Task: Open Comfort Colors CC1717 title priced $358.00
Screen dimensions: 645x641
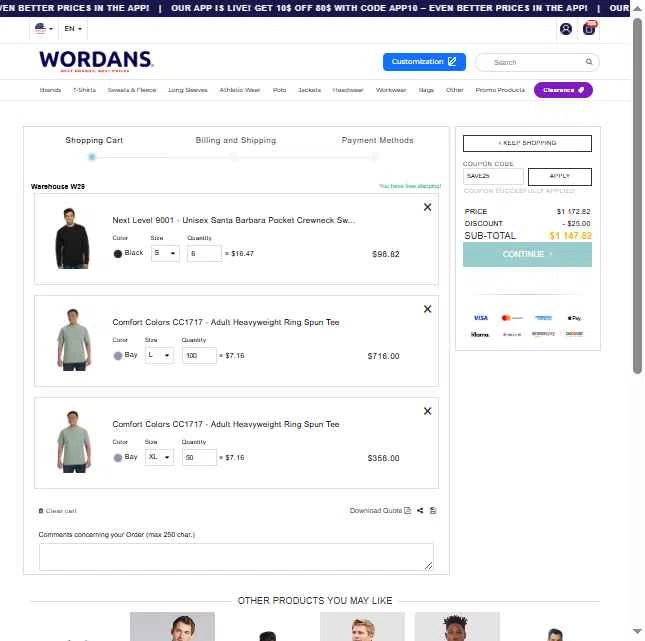Action: click(x=226, y=424)
